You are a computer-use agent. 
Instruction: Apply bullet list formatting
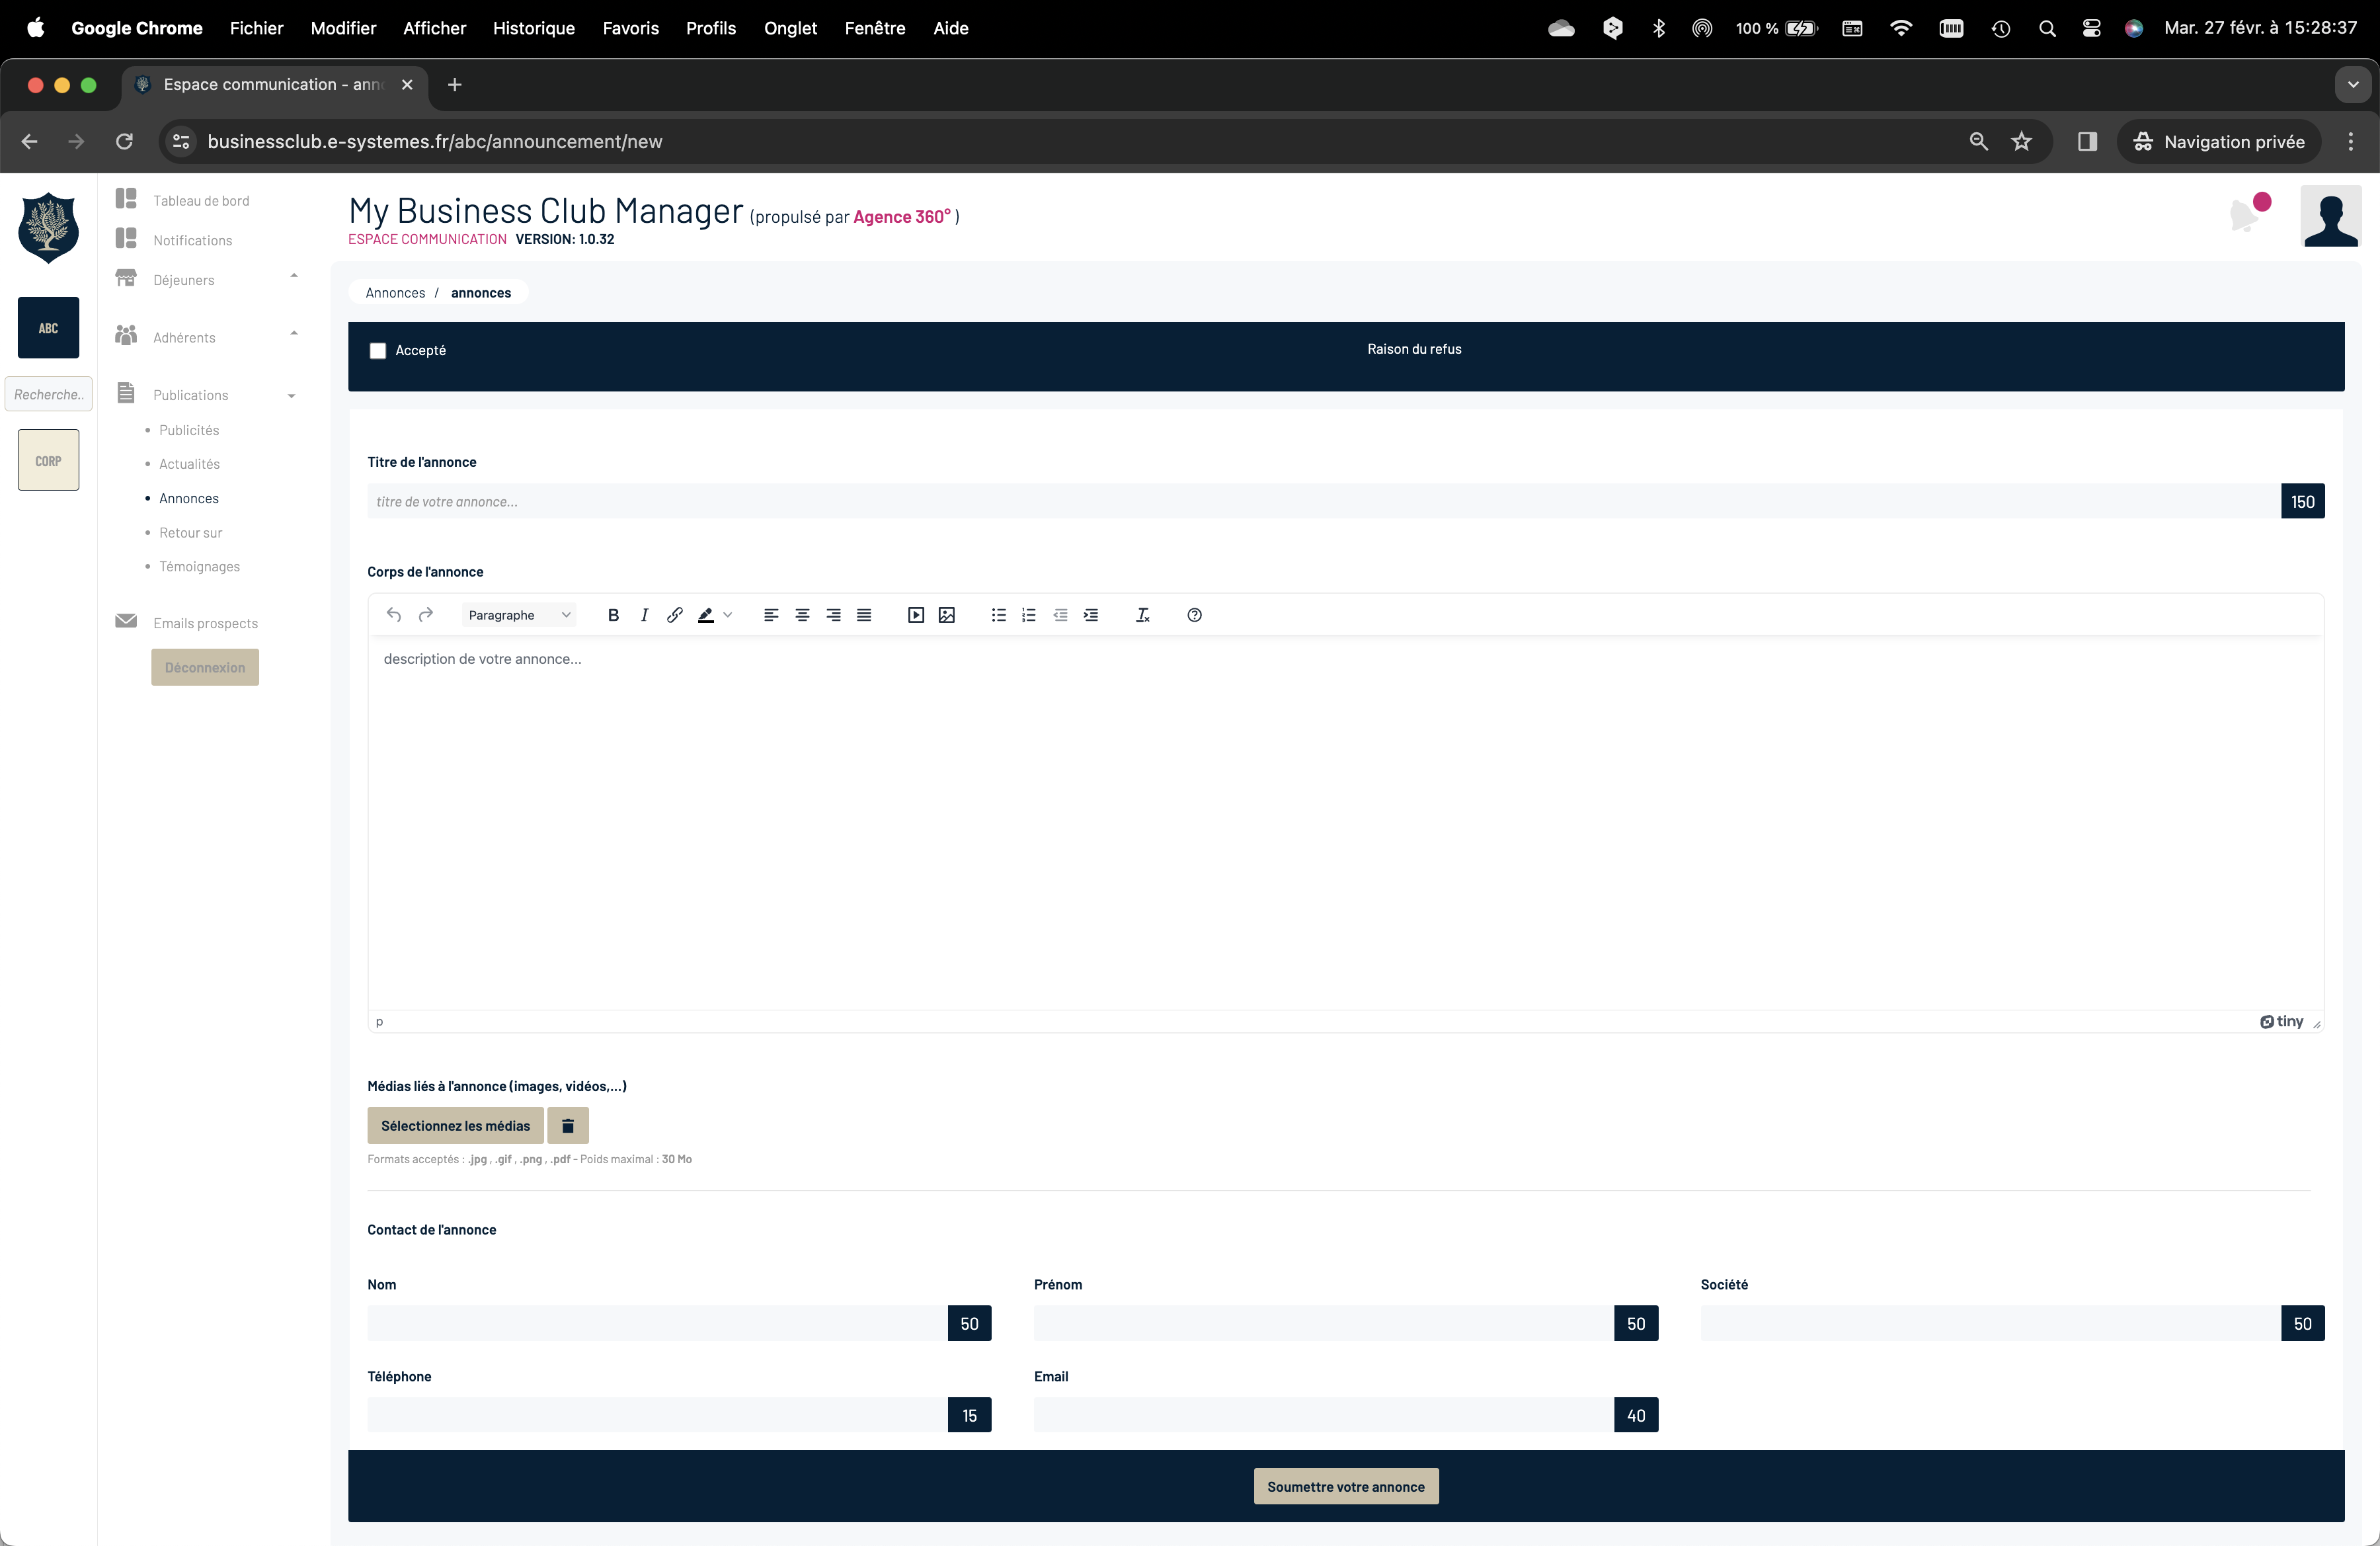pos(998,615)
